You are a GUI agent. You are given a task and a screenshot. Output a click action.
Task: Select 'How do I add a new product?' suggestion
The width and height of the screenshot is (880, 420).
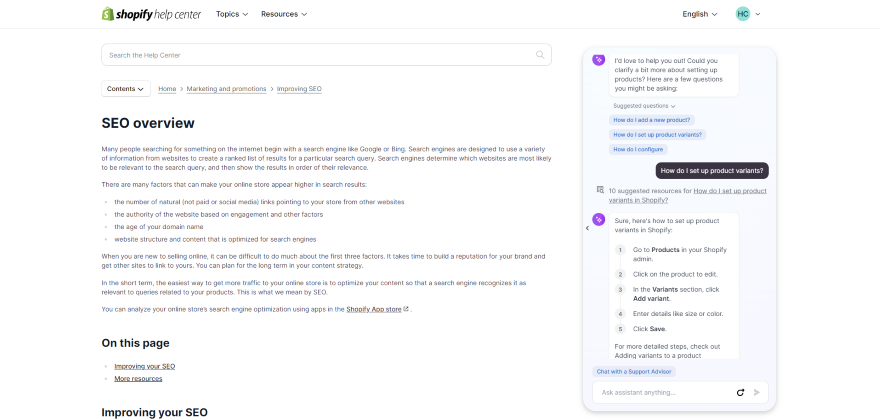pyautogui.click(x=652, y=120)
